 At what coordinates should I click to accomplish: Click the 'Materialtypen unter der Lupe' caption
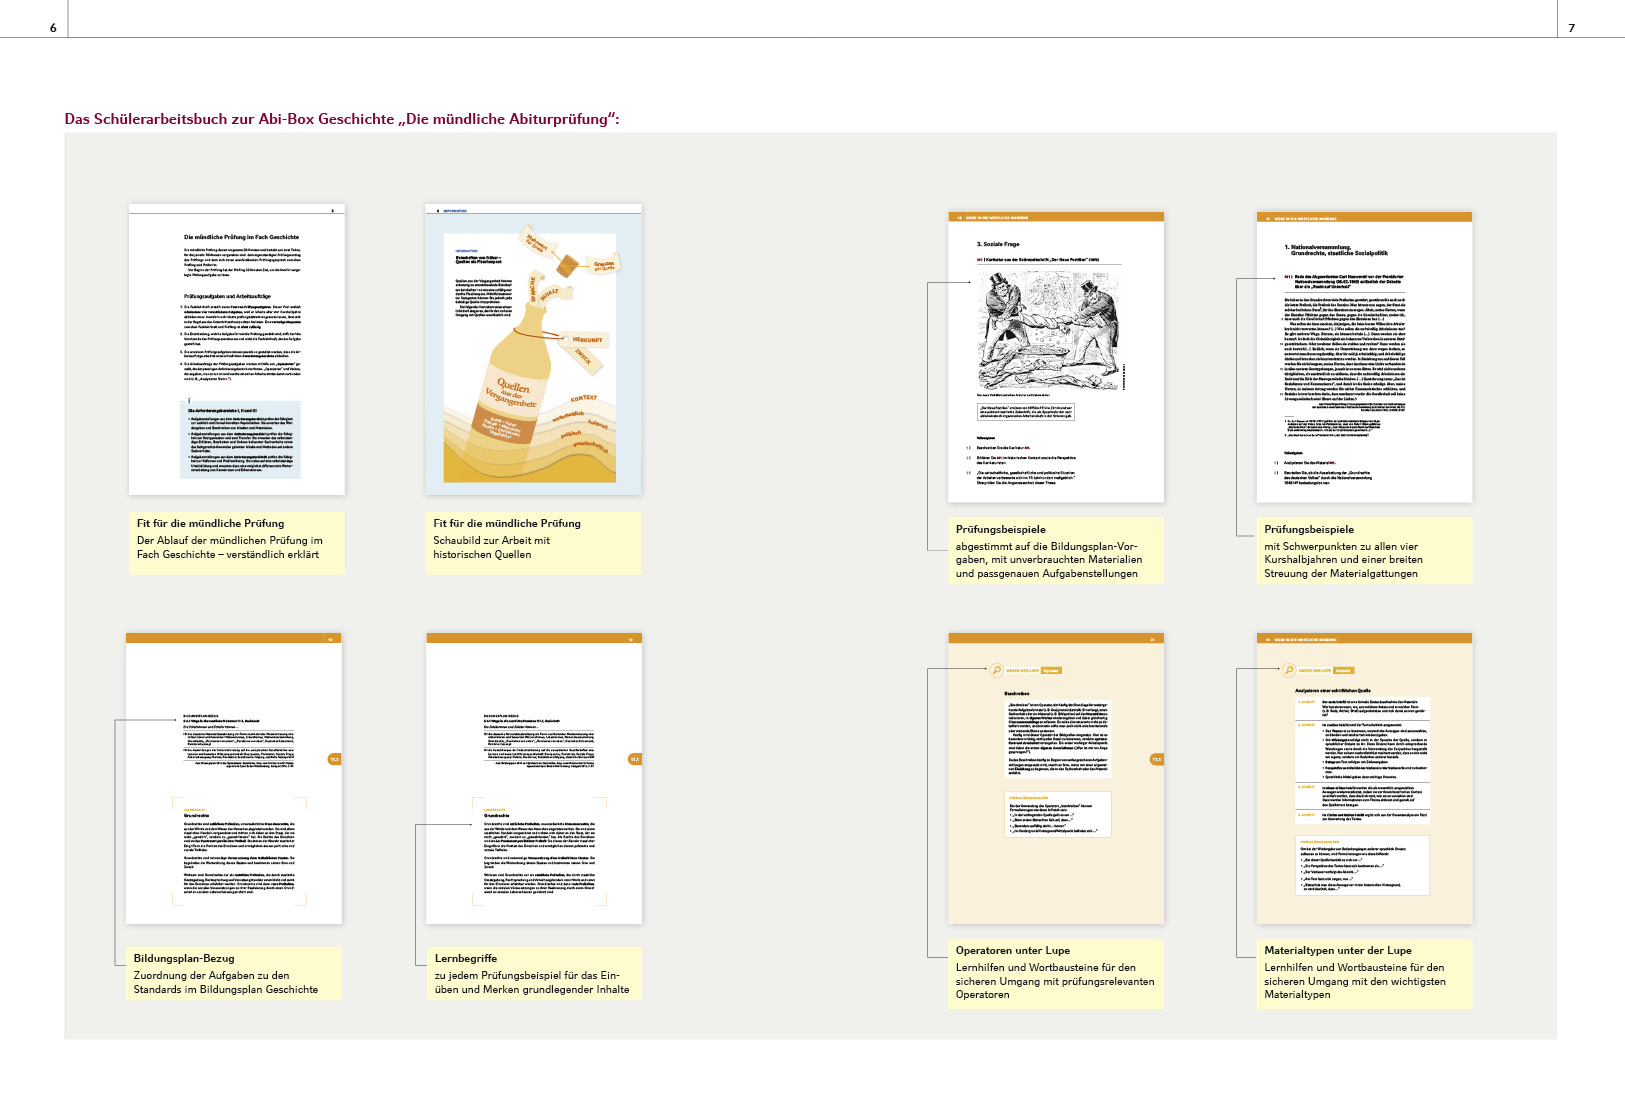coord(1364,973)
